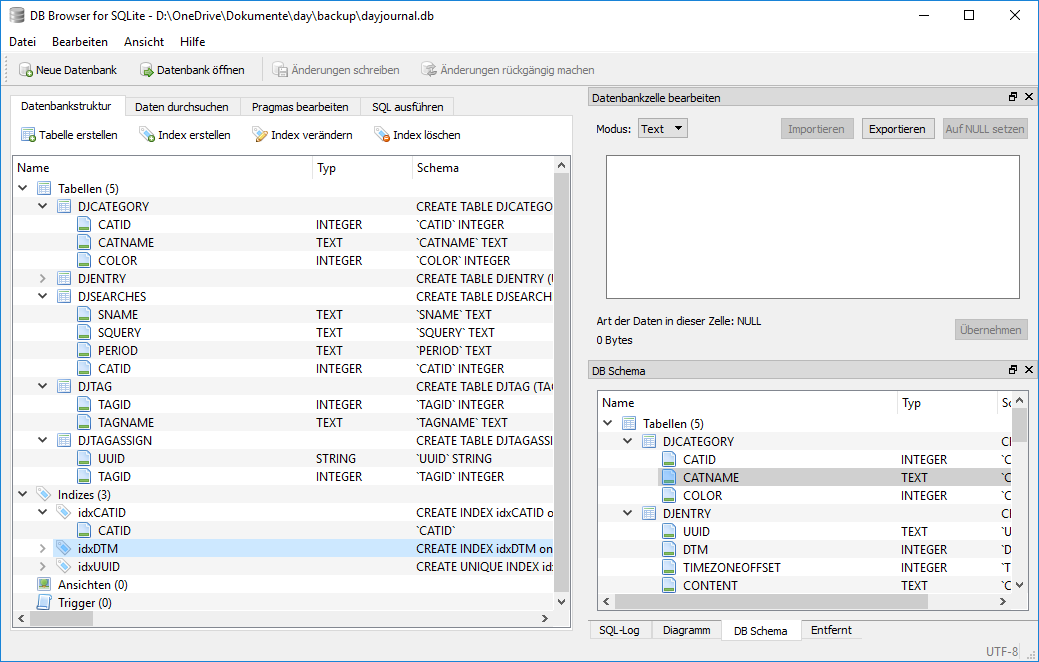Click the index icon next to idxUUID
The image size is (1039, 662).
tap(64, 567)
